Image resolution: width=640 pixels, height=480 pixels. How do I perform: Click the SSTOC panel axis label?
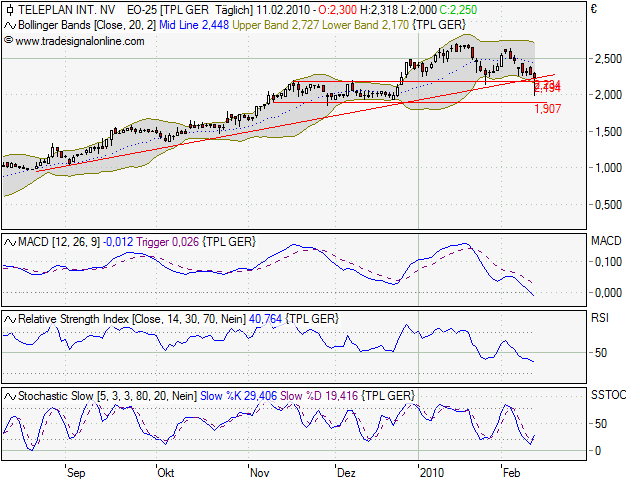pyautogui.click(x=608, y=398)
